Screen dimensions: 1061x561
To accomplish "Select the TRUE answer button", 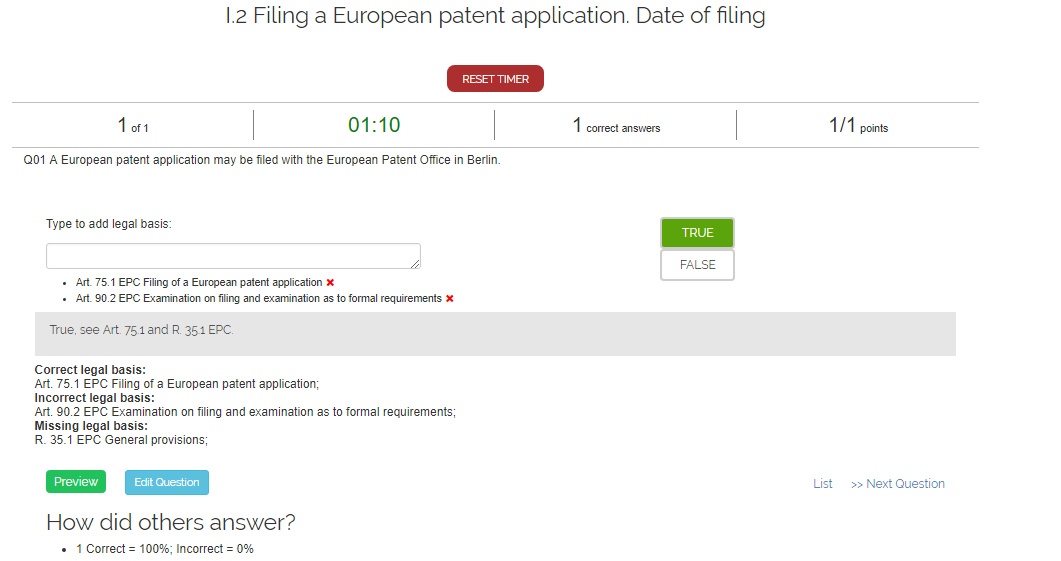I will pyautogui.click(x=697, y=233).
